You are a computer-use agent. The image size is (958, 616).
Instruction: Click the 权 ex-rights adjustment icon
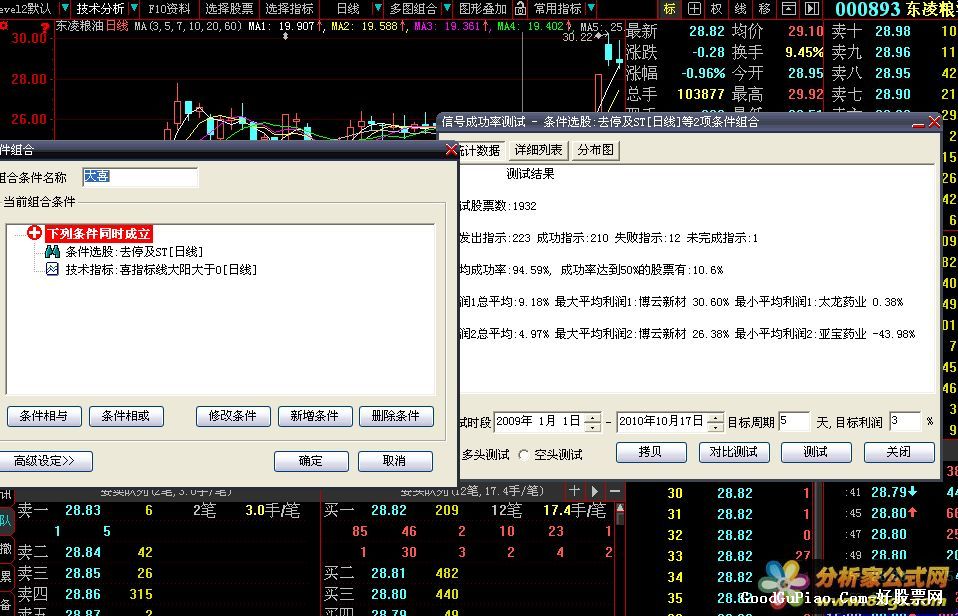(x=717, y=9)
